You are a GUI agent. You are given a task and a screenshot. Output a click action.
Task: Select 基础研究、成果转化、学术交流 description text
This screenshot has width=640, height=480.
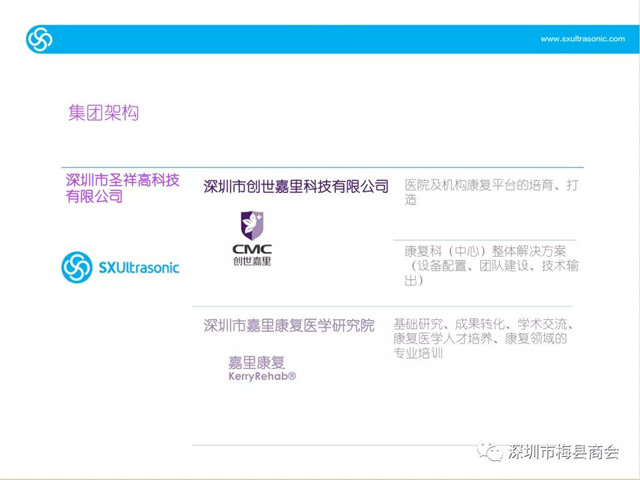(484, 338)
